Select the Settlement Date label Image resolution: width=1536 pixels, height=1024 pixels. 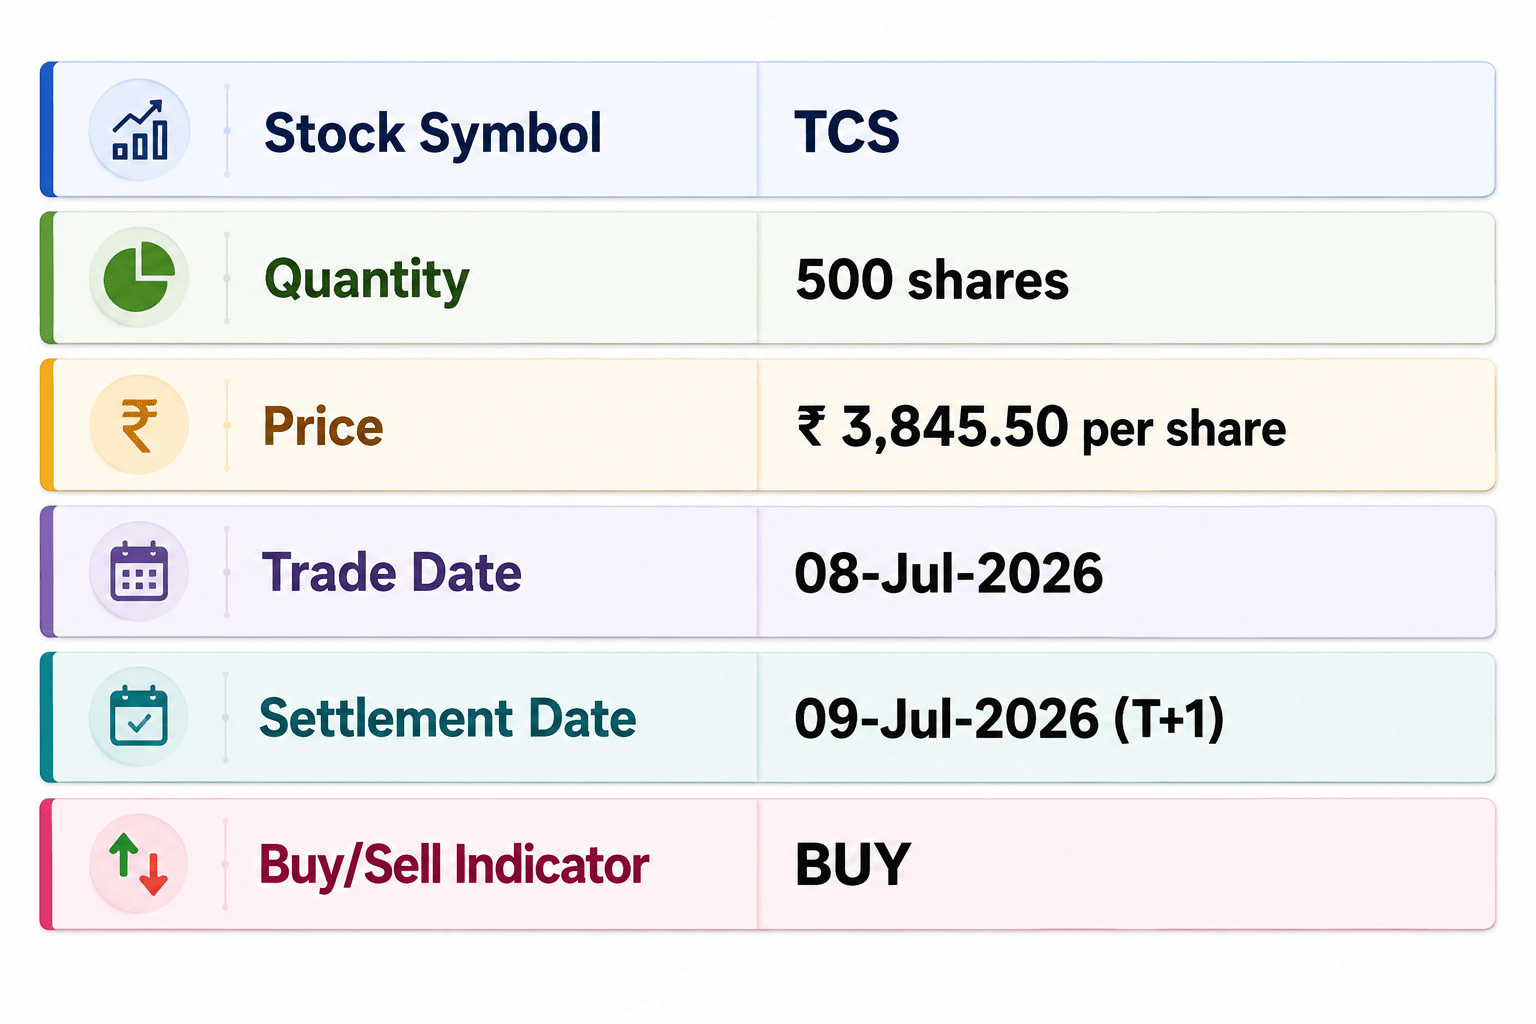(x=447, y=718)
